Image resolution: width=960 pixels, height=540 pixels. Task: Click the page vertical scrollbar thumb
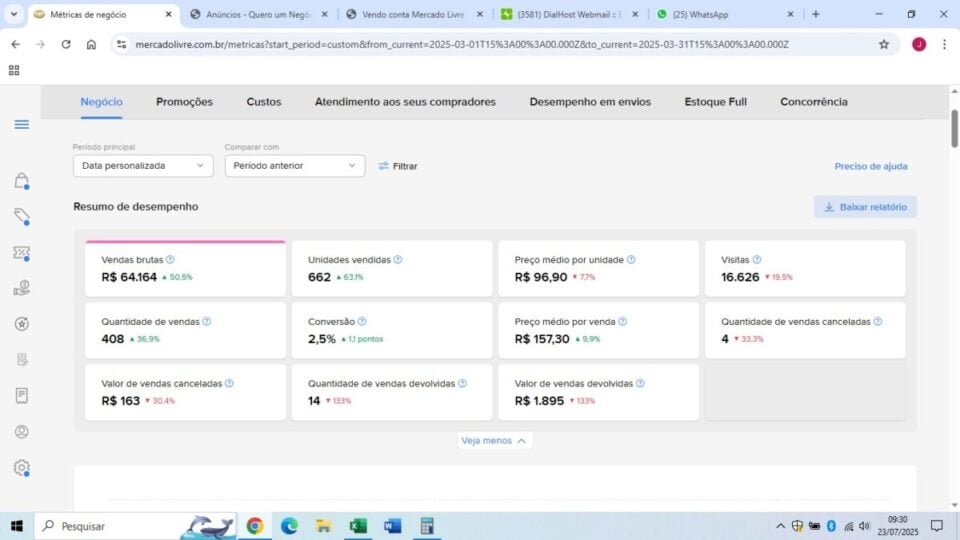(954, 129)
